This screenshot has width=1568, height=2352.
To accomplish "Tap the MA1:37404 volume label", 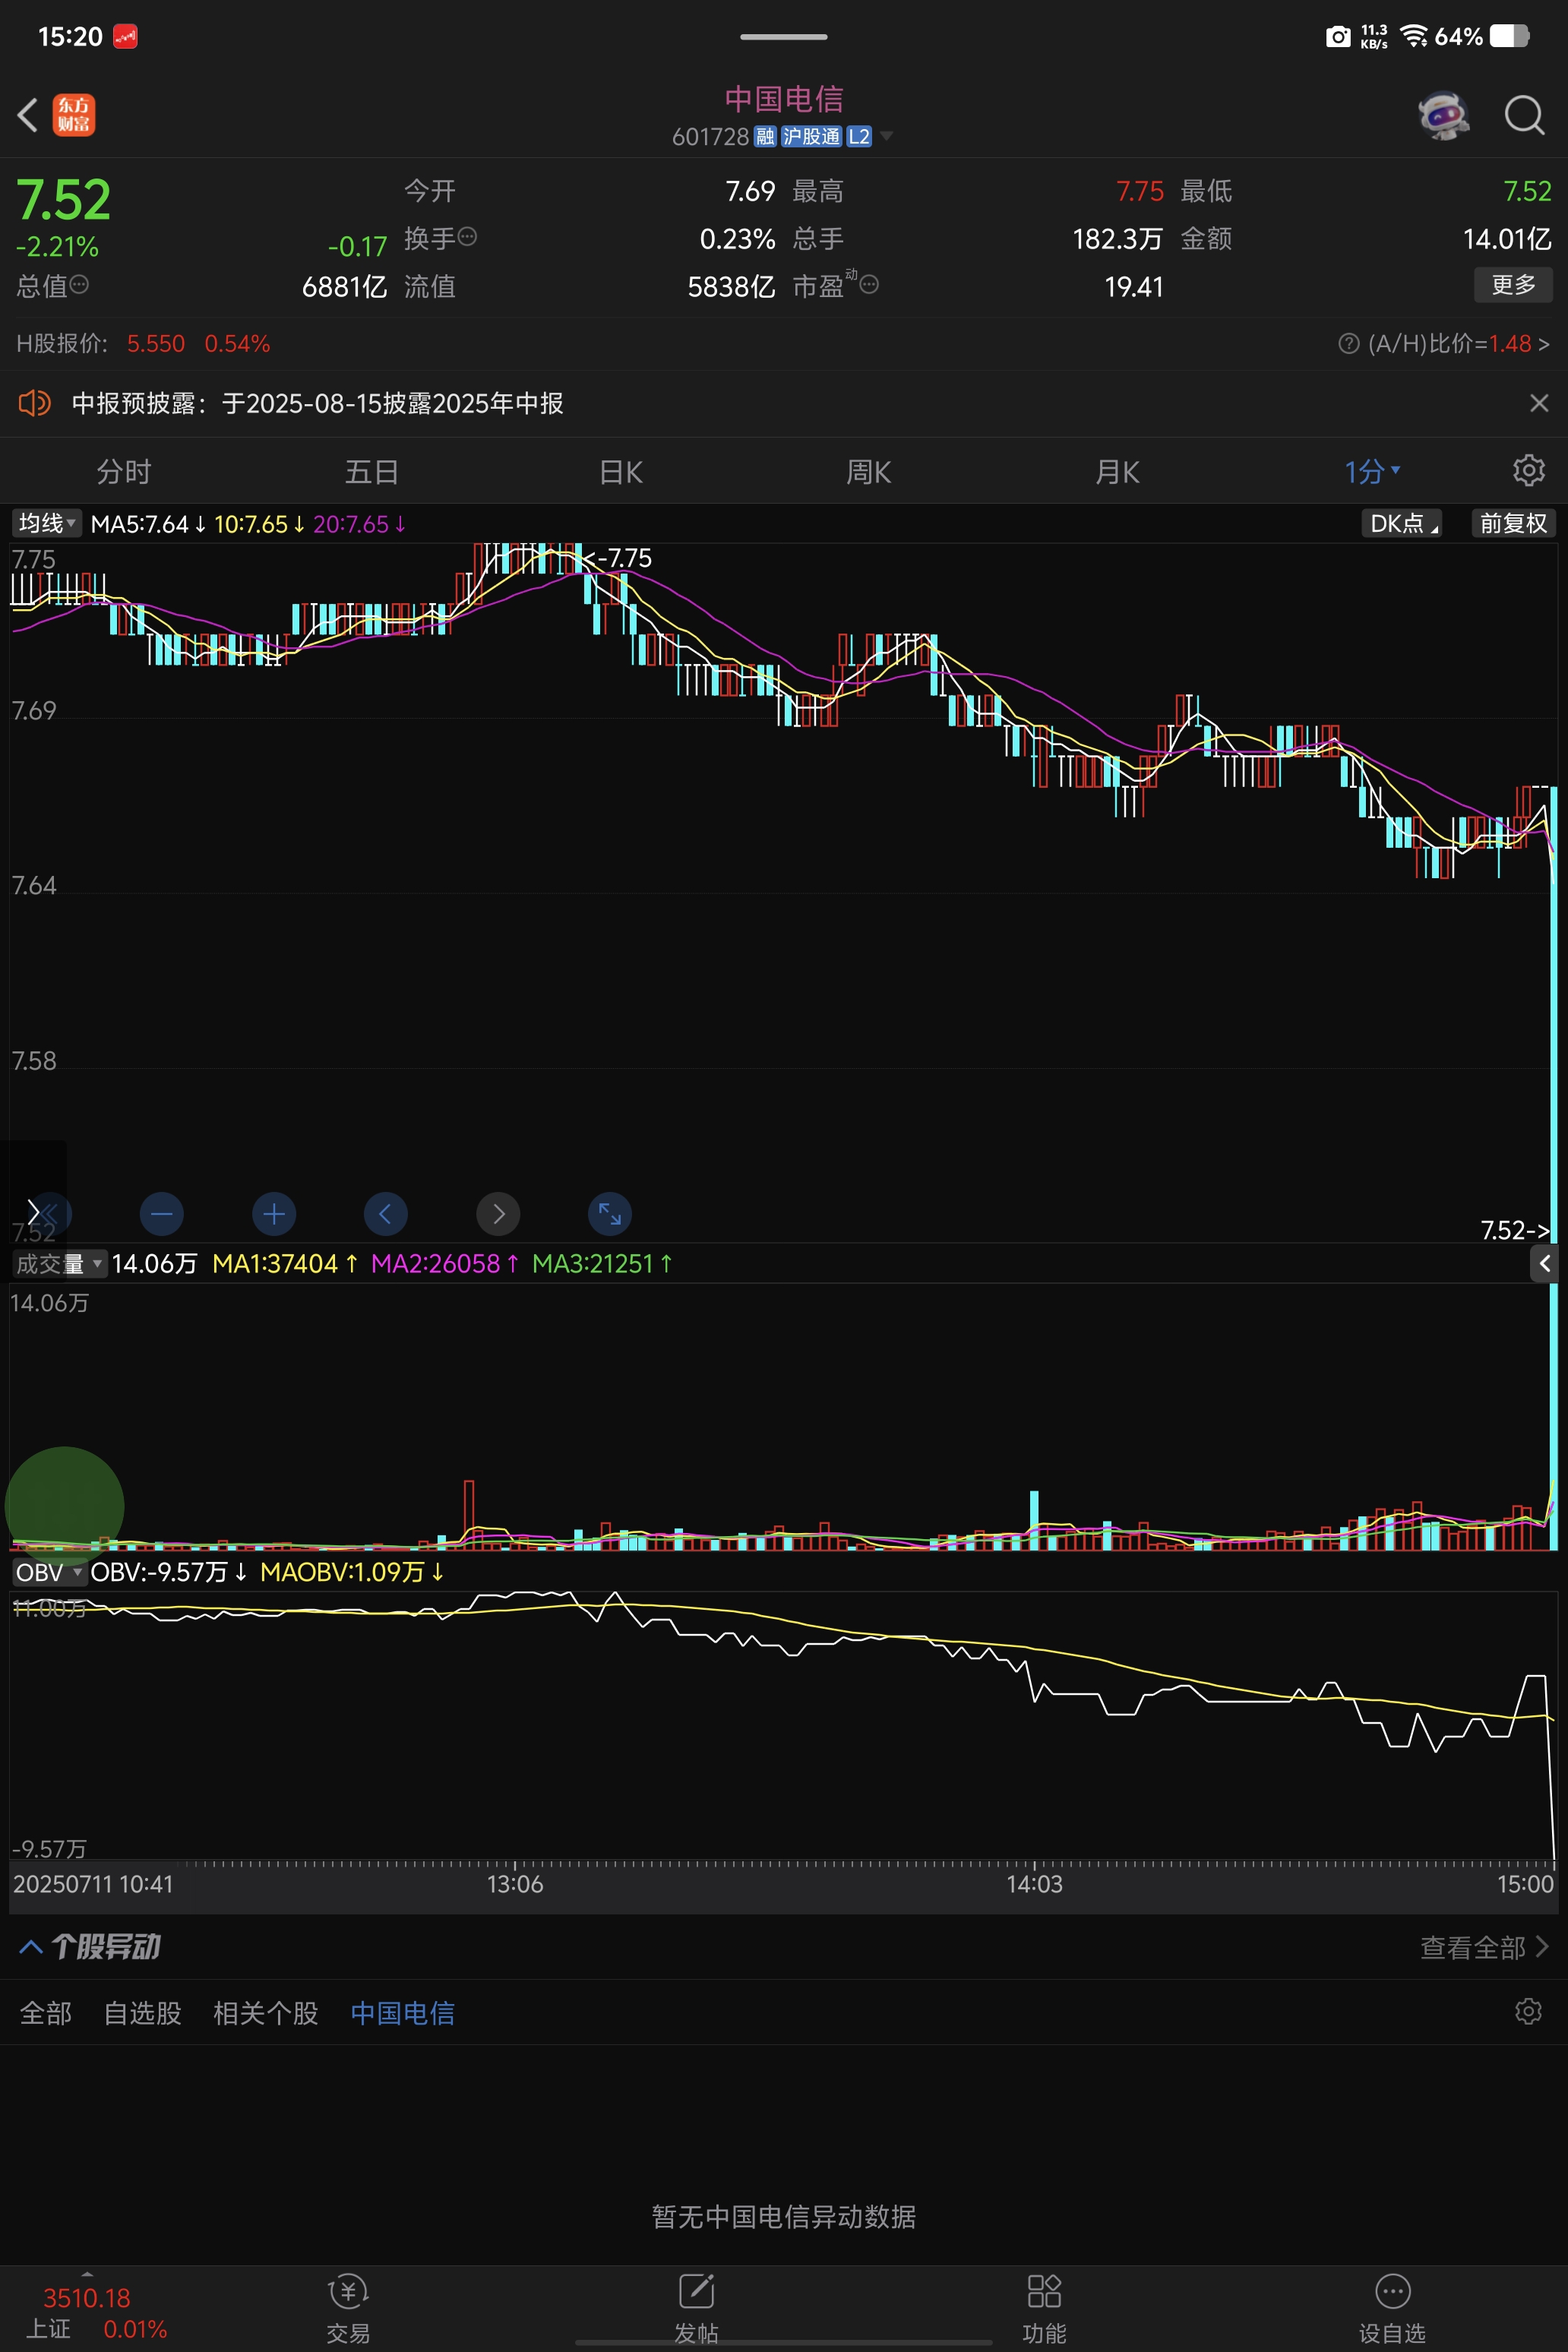I will point(285,1264).
